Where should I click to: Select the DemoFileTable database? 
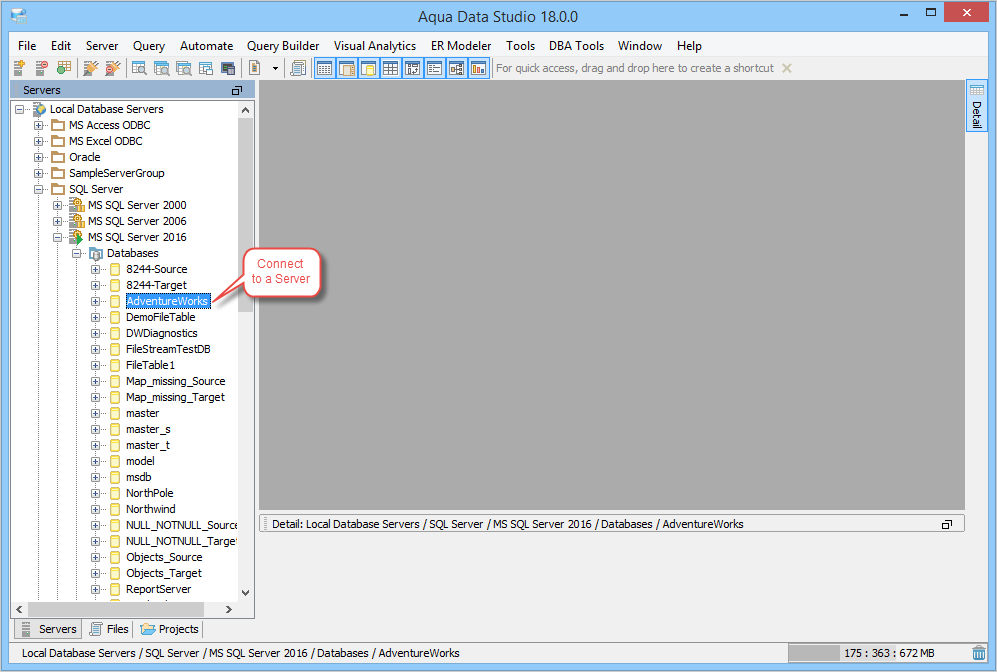coord(160,317)
